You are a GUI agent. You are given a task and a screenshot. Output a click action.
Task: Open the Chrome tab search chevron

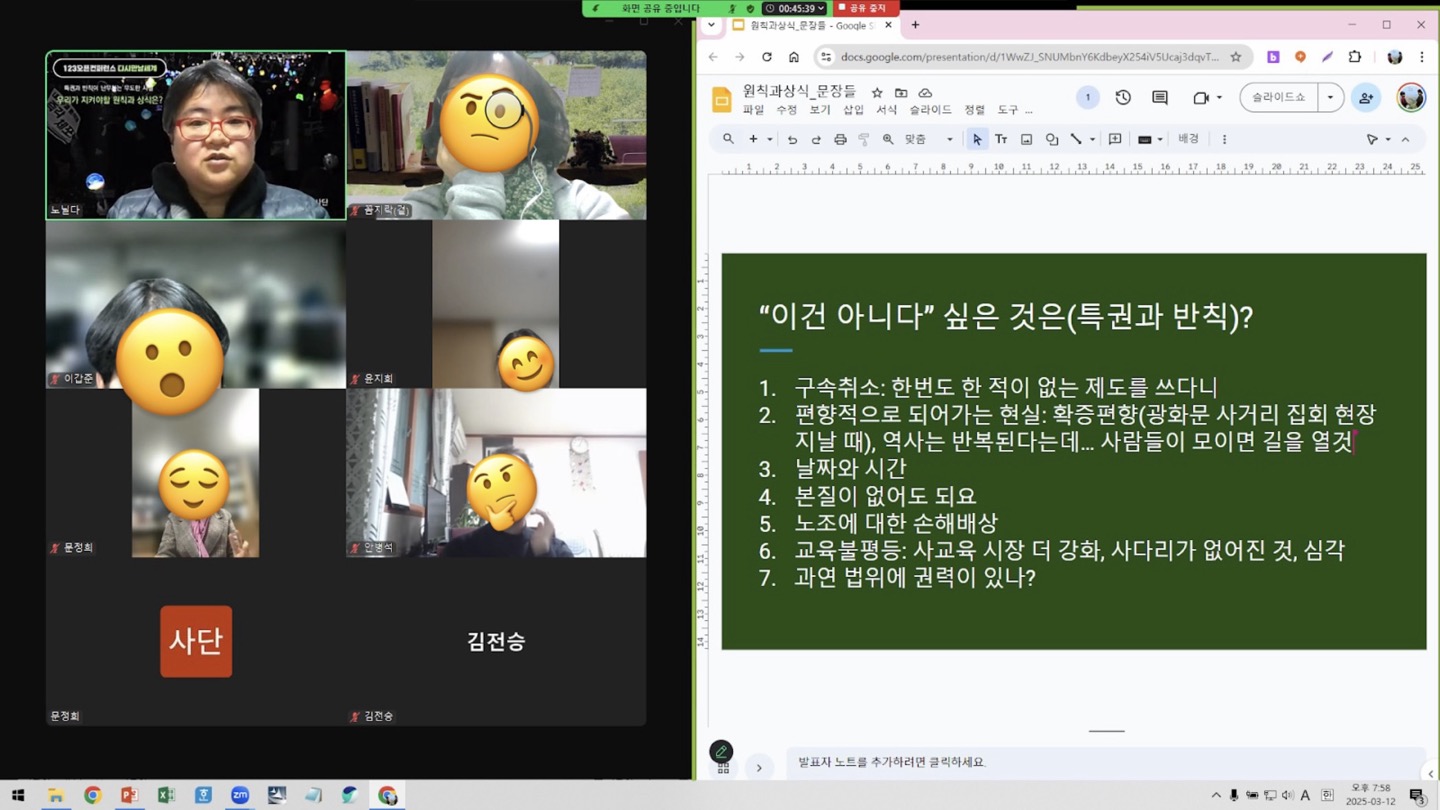pyautogui.click(x=711, y=25)
